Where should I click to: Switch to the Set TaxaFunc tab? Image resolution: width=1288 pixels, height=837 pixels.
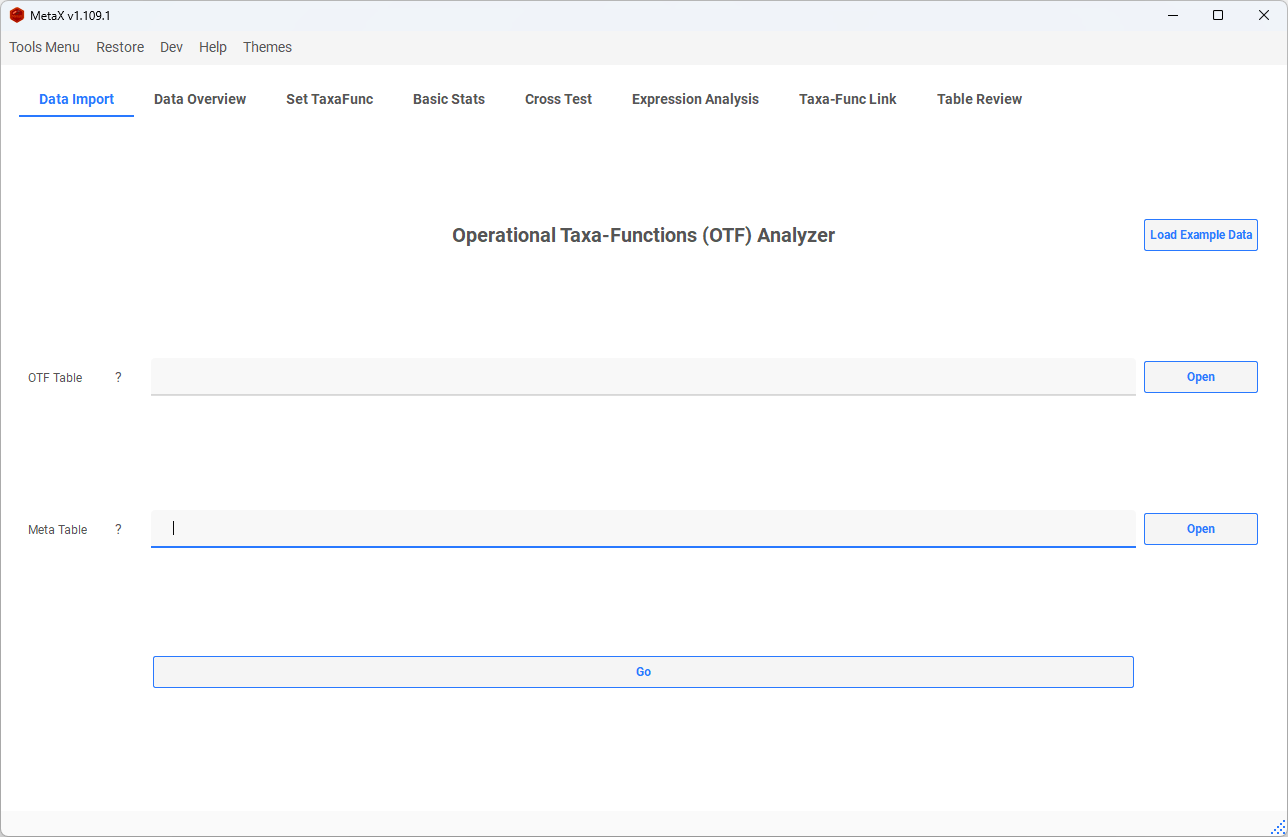[x=329, y=99]
